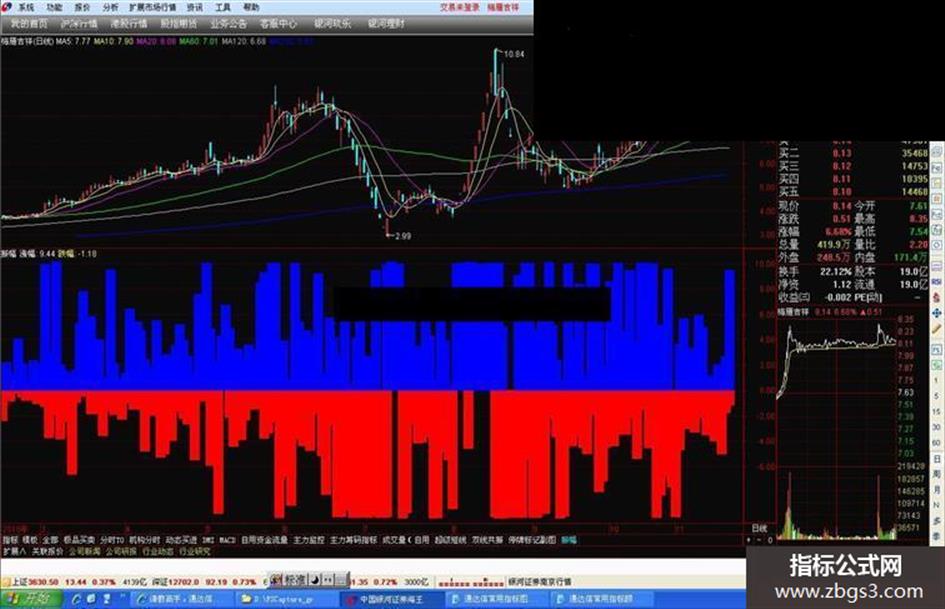Image resolution: width=945 pixels, height=609 pixels.
Task: Open the 银河玖乐 tab
Action: coord(333,24)
